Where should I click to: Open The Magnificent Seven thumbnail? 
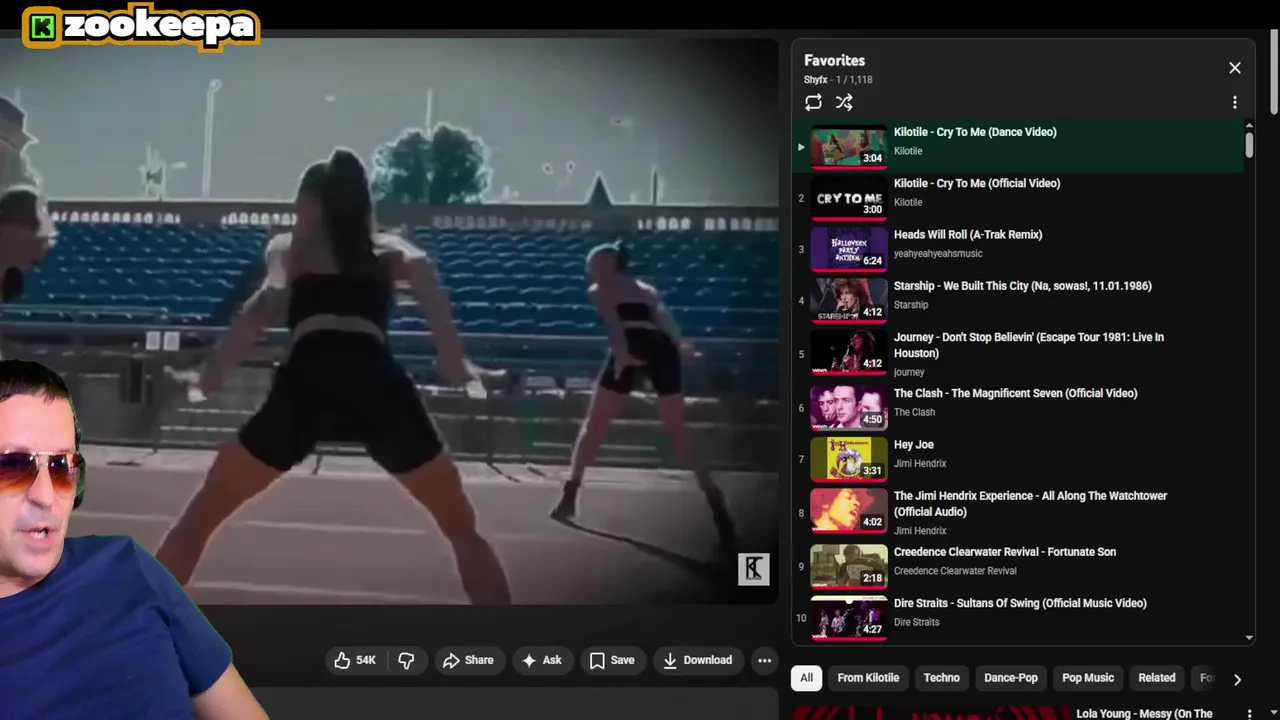[848, 407]
